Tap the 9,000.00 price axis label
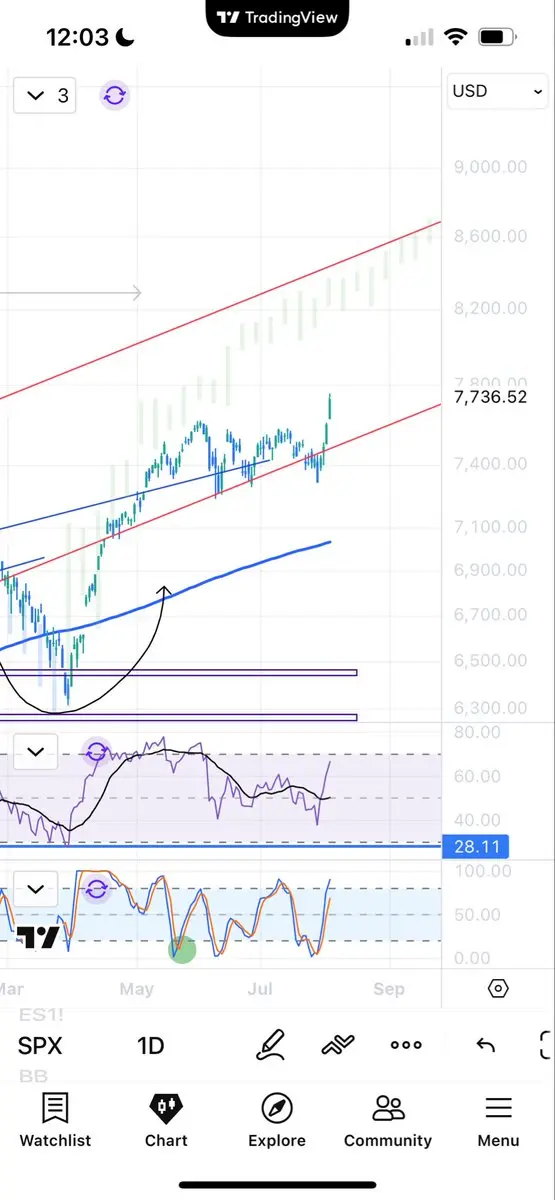555x1200 pixels. [x=490, y=167]
